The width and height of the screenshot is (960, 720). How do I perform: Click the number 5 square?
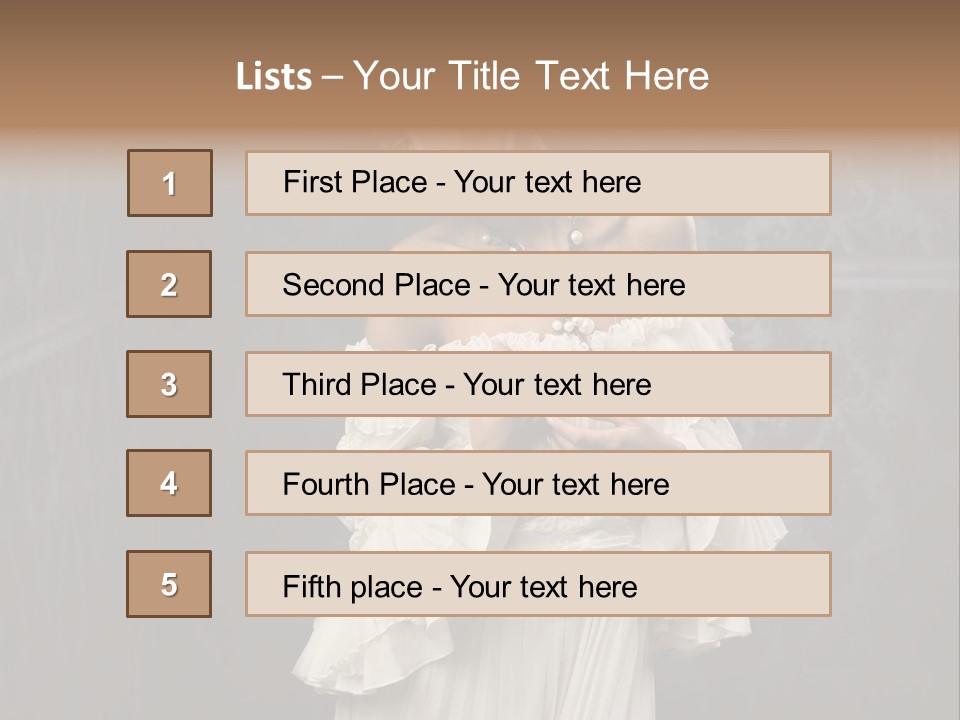169,584
